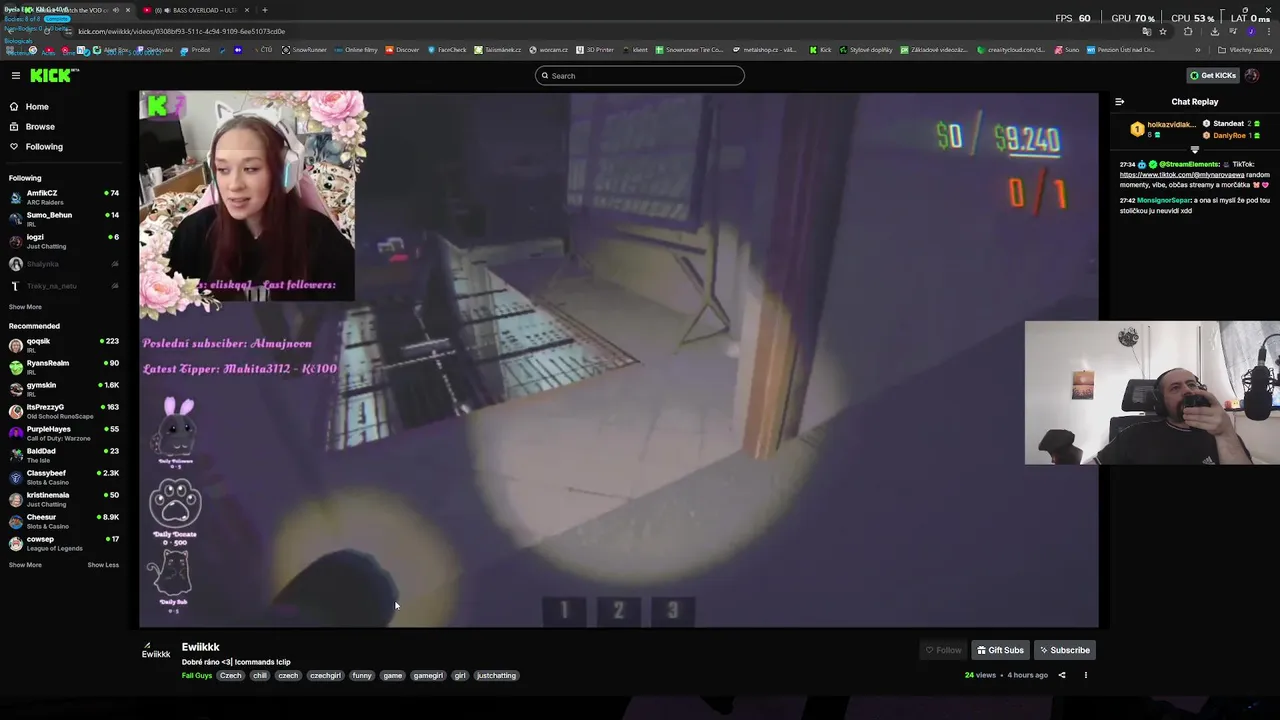
Task: Open the Following page
Action: (44, 147)
